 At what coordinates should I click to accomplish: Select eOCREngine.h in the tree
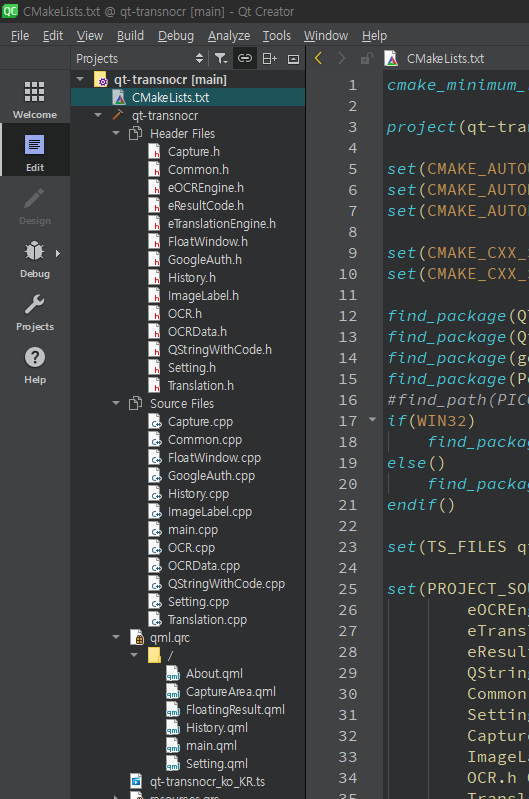[x=206, y=188]
